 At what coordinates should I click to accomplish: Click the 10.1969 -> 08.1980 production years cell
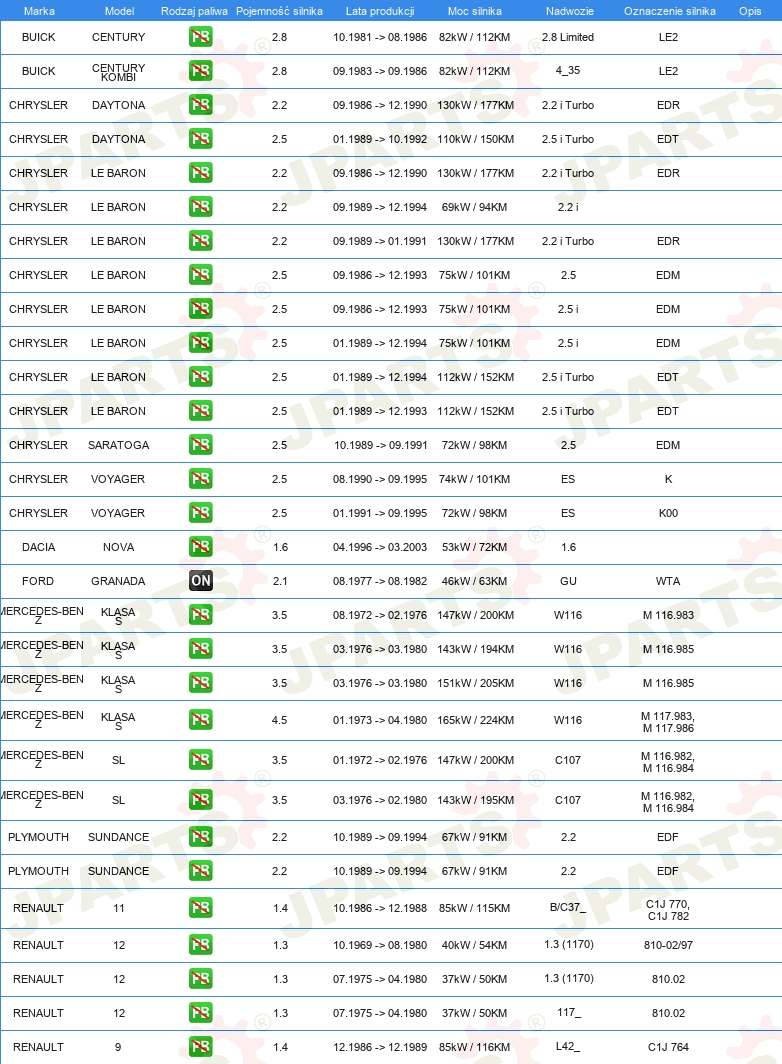[x=379, y=945]
